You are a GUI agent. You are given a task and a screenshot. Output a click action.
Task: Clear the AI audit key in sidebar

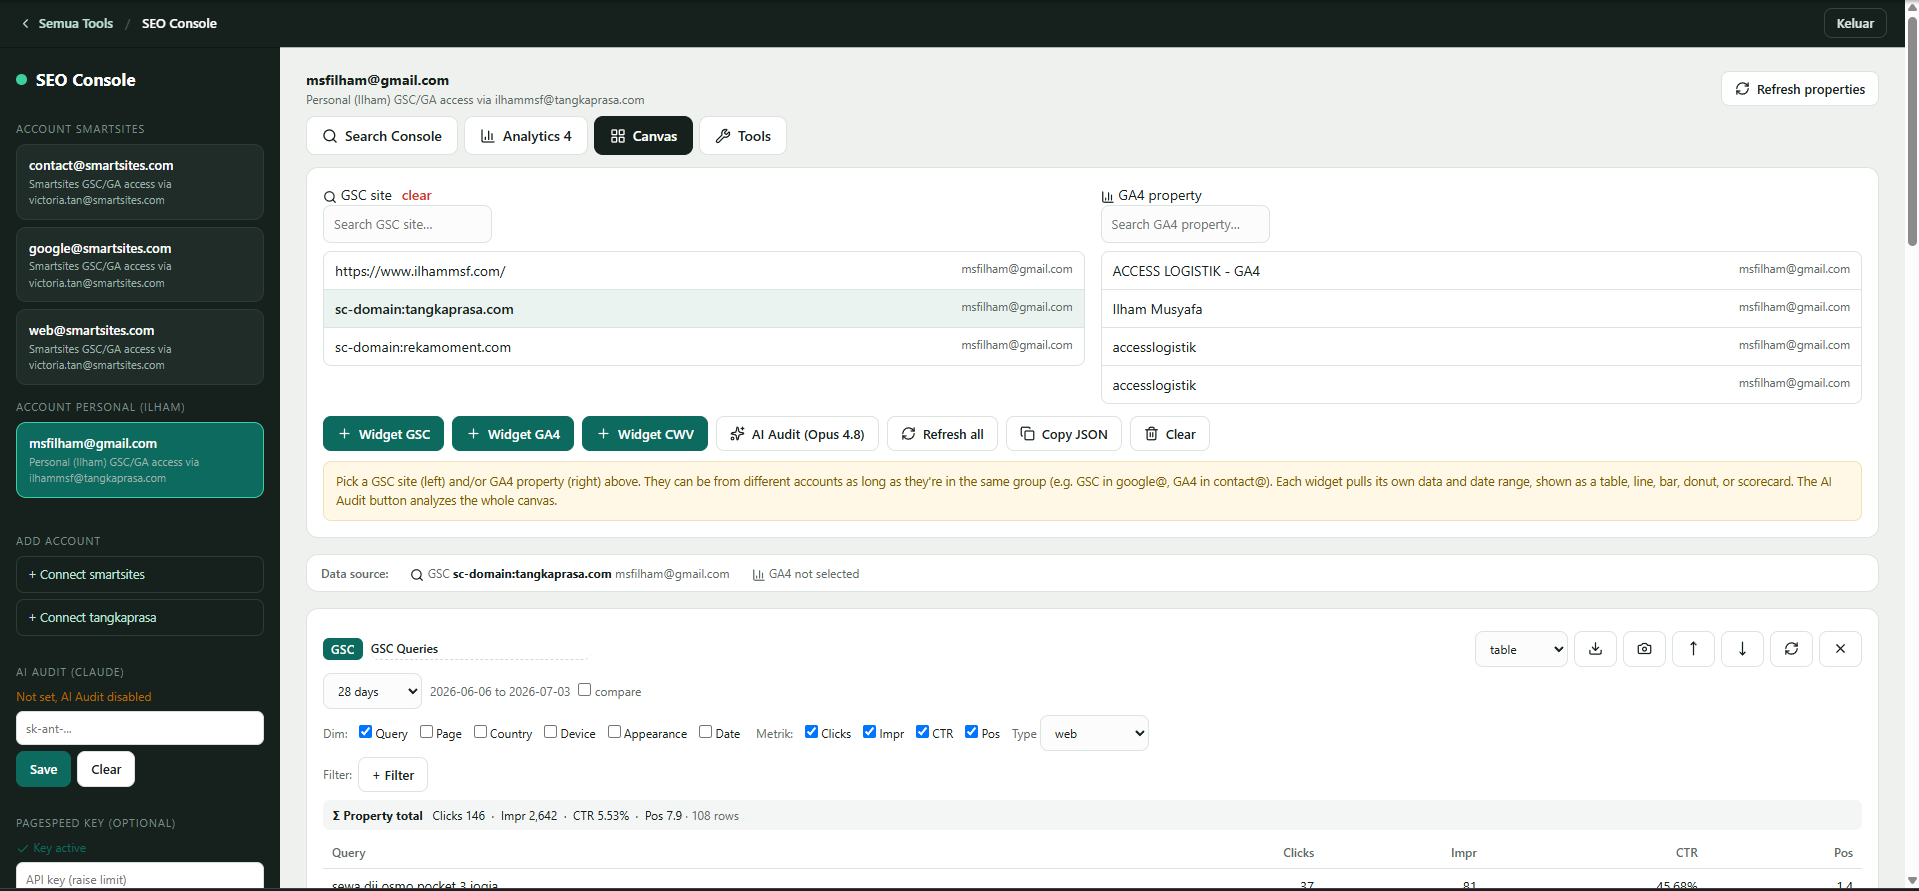(106, 769)
